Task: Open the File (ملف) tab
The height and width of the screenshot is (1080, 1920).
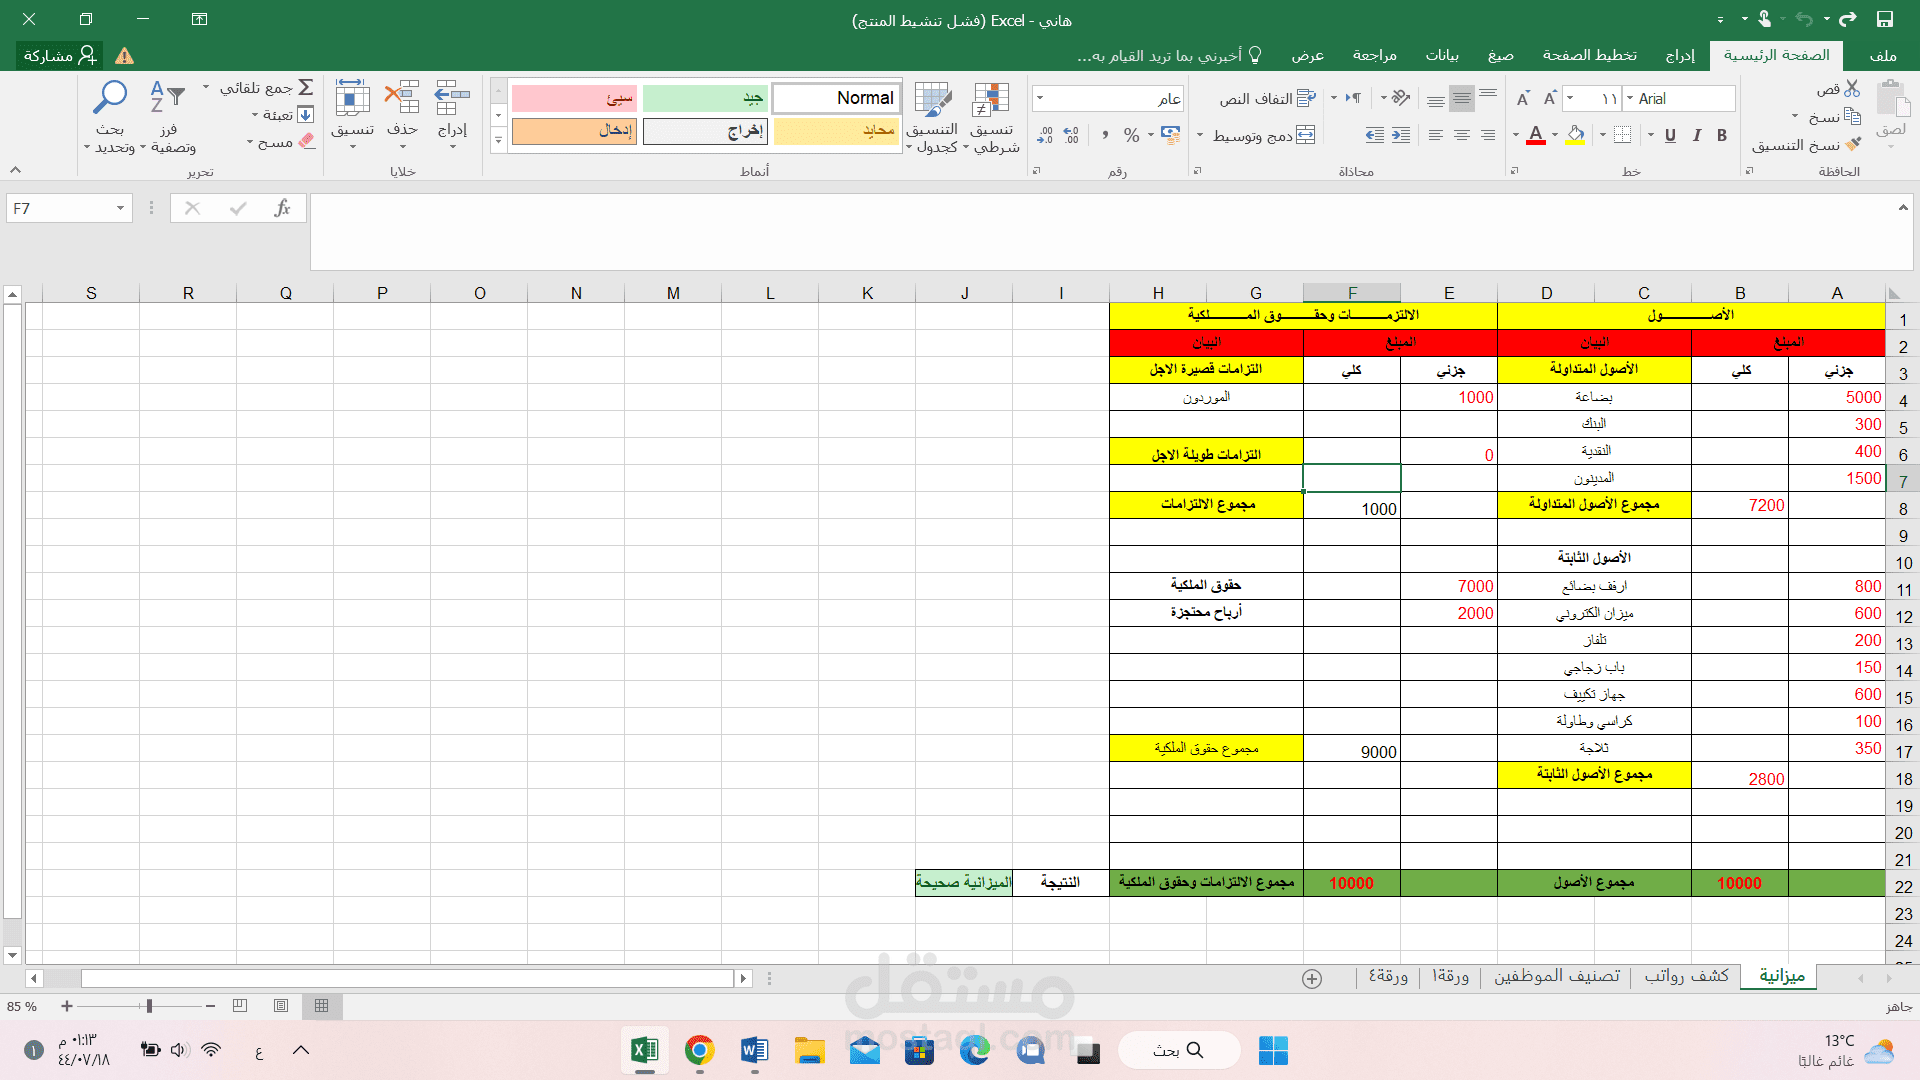Action: click(x=1883, y=55)
